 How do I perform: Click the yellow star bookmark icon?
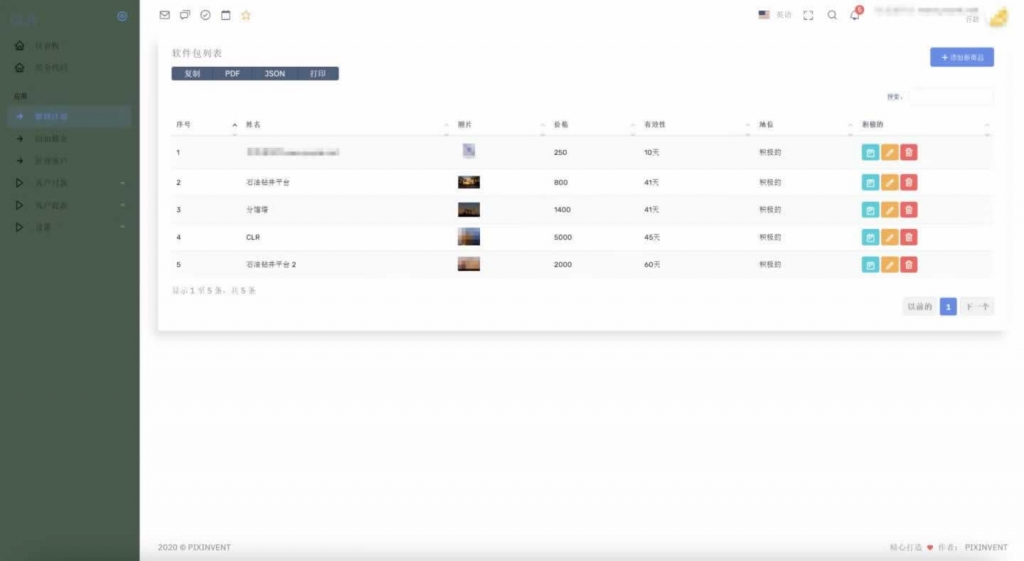click(246, 15)
